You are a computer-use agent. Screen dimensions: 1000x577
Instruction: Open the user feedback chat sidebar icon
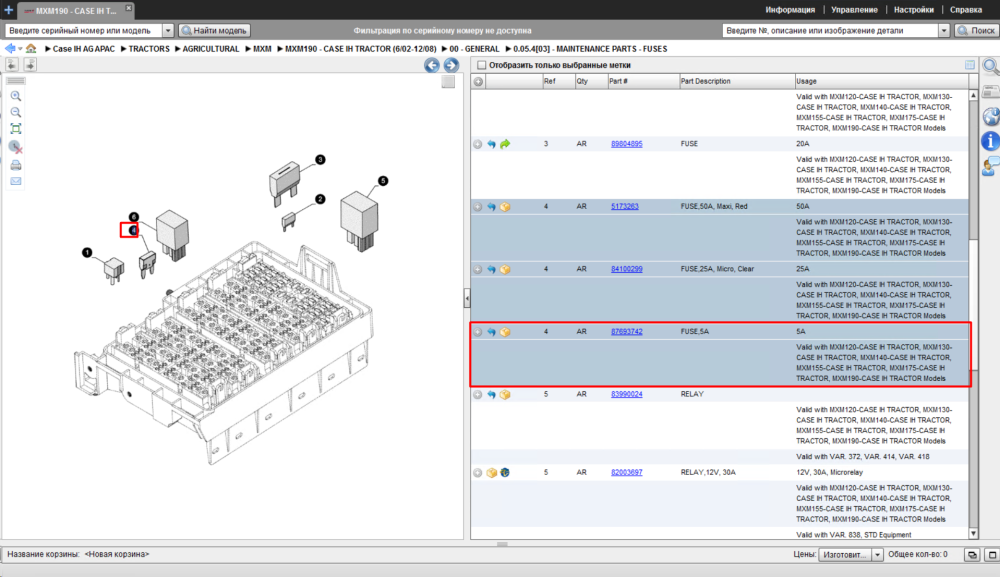(x=990, y=167)
